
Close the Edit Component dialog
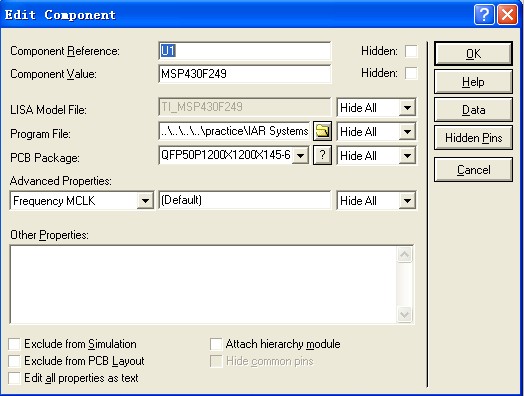[x=508, y=15]
